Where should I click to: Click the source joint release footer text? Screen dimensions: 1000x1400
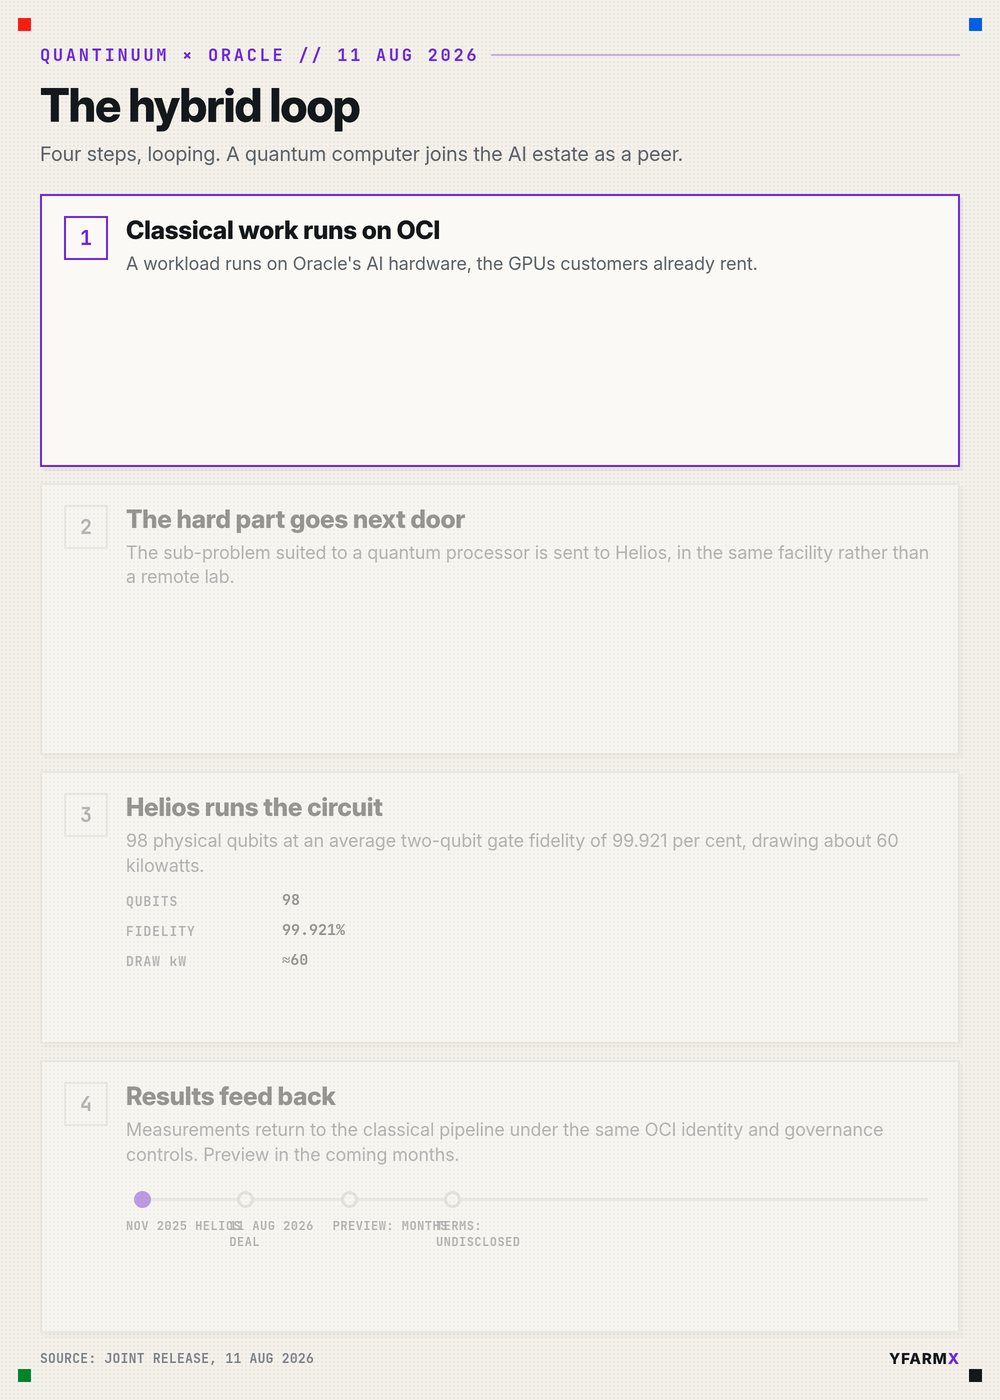177,1358
